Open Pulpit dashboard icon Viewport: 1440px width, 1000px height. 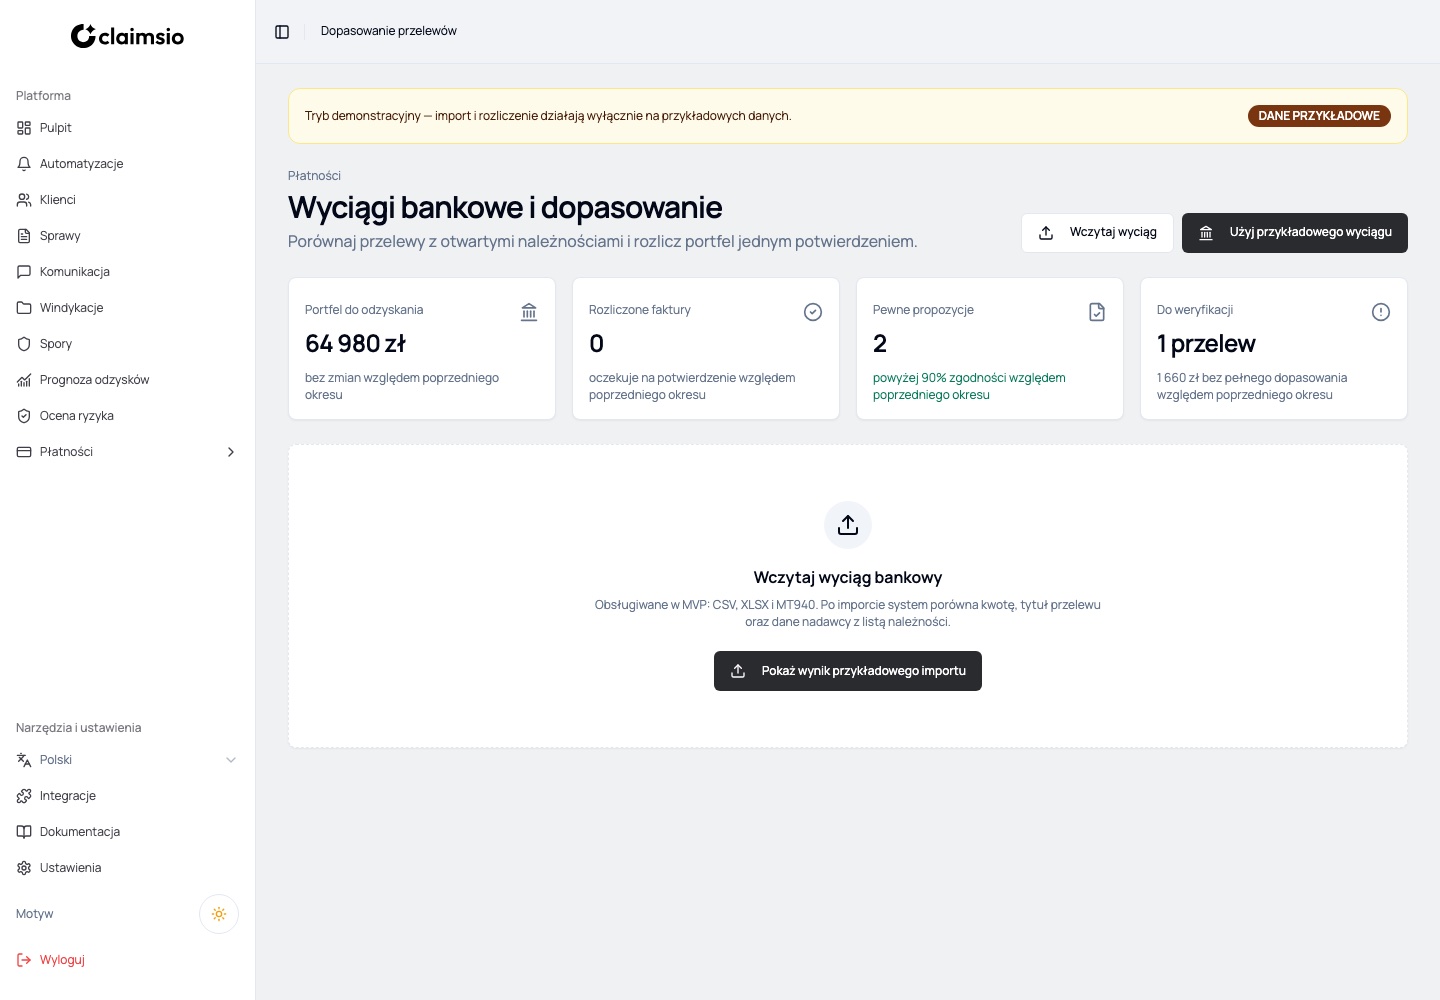[24, 128]
